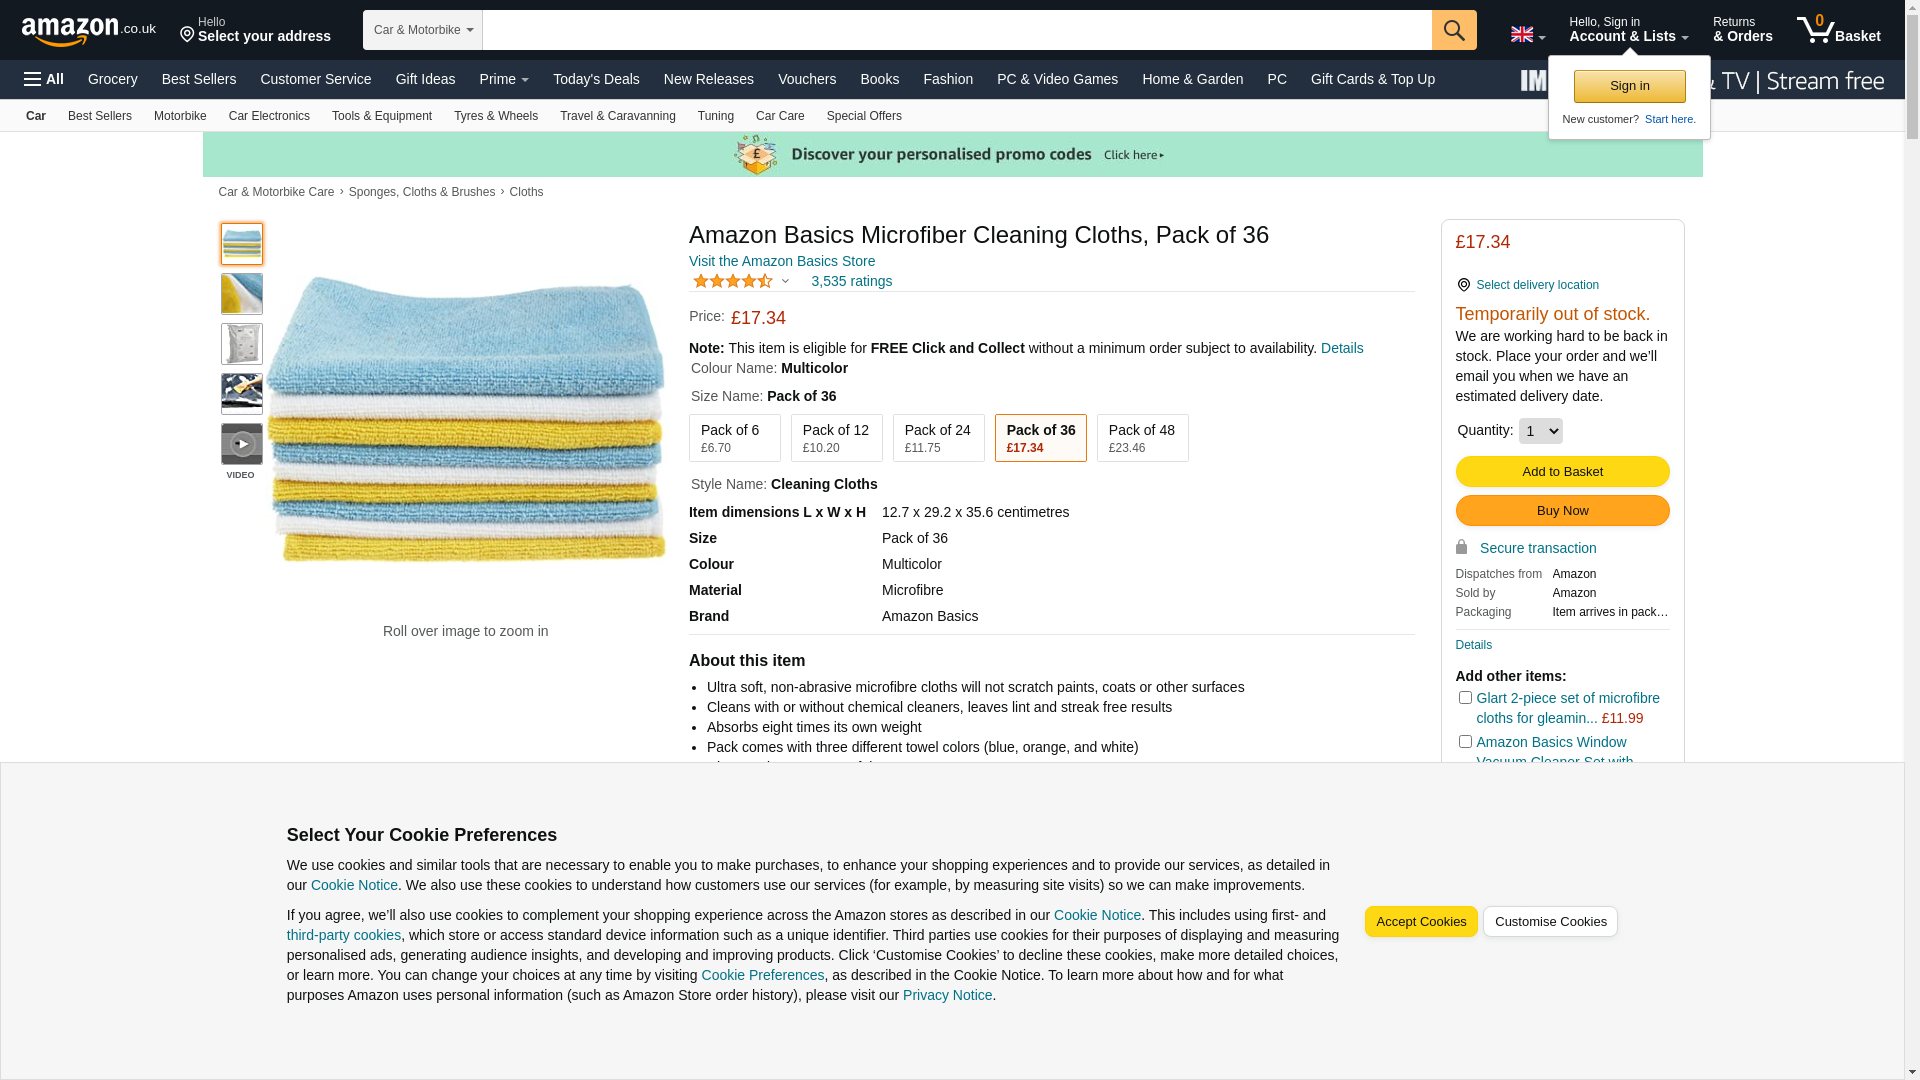Open Today's Deals in navigation bar

pyautogui.click(x=595, y=79)
